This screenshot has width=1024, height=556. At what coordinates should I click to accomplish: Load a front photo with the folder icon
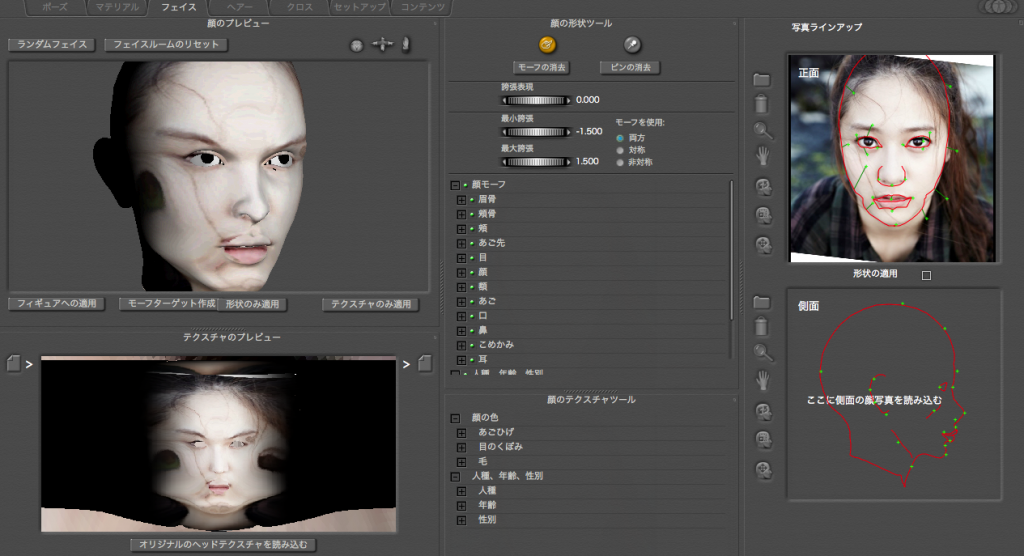(761, 80)
